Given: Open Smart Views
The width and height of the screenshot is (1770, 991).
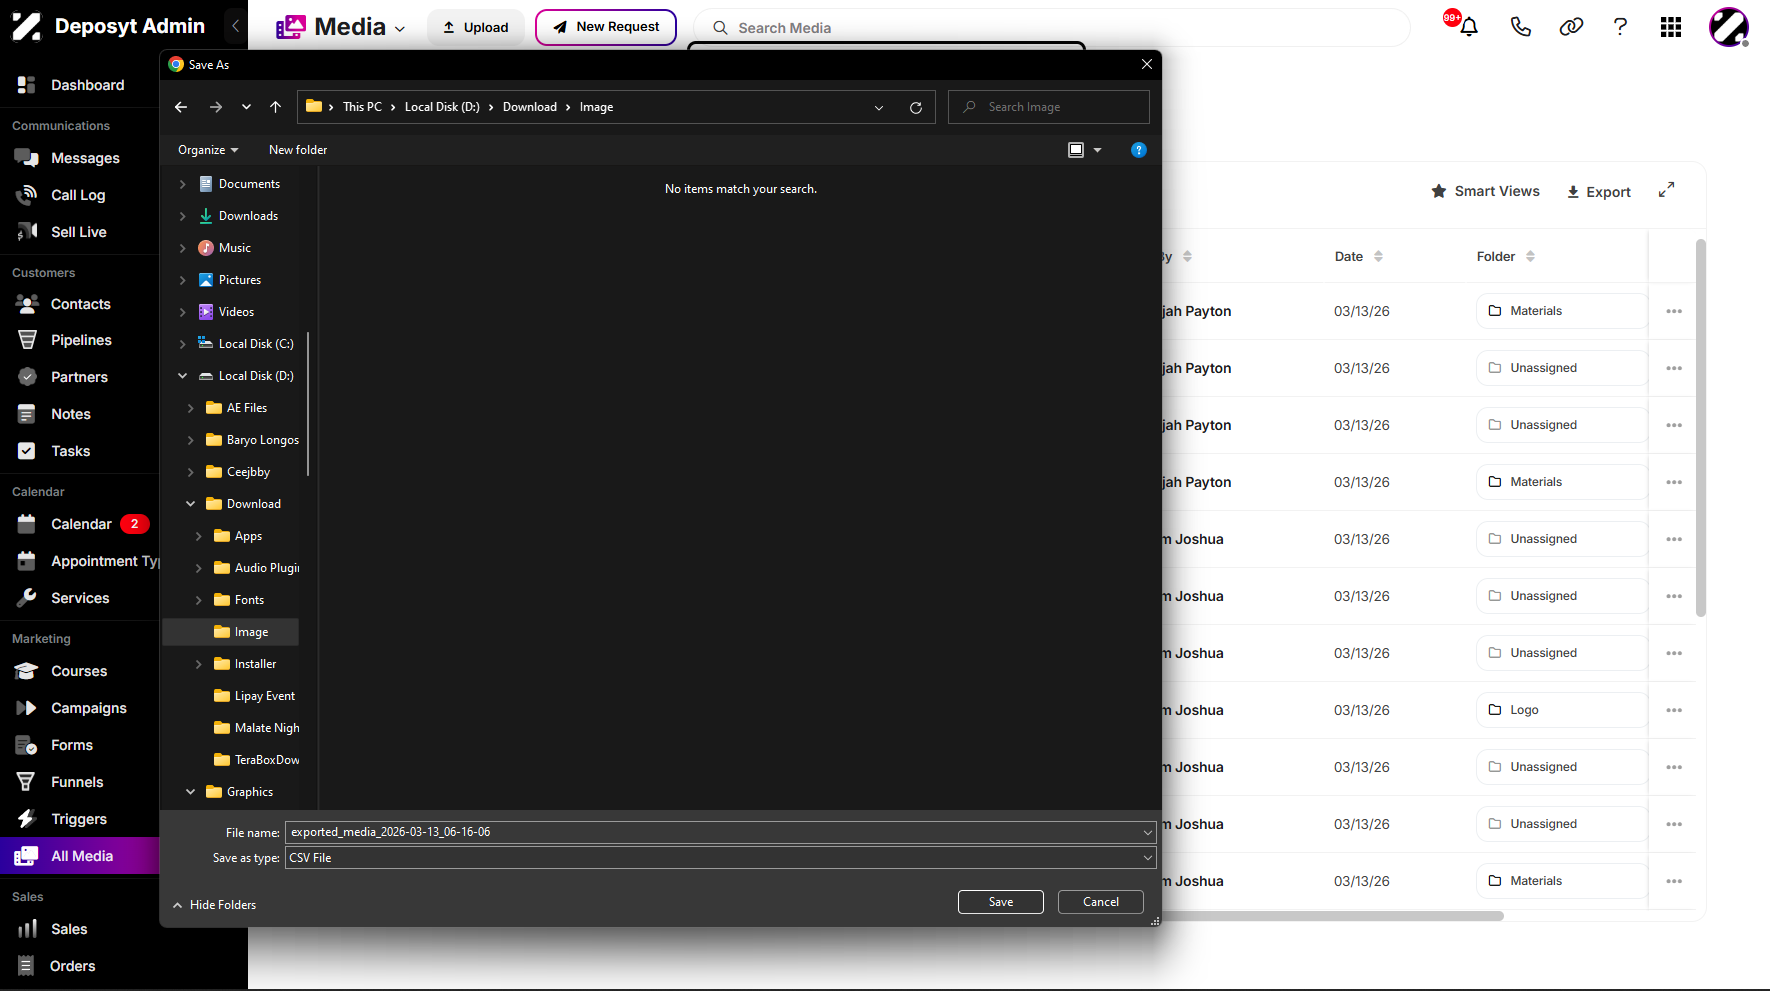Looking at the screenshot, I should (x=1485, y=191).
